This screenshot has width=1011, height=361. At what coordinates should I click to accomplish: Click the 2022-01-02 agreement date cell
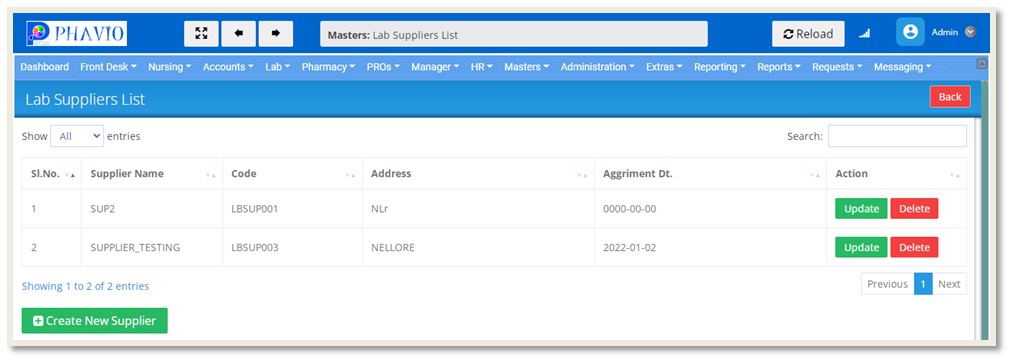pos(711,248)
